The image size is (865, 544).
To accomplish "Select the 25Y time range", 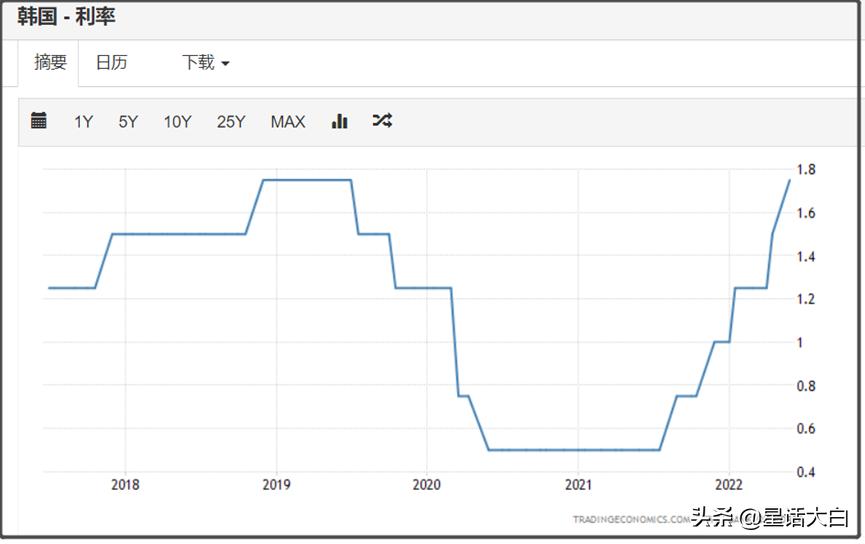I will tap(231, 122).
